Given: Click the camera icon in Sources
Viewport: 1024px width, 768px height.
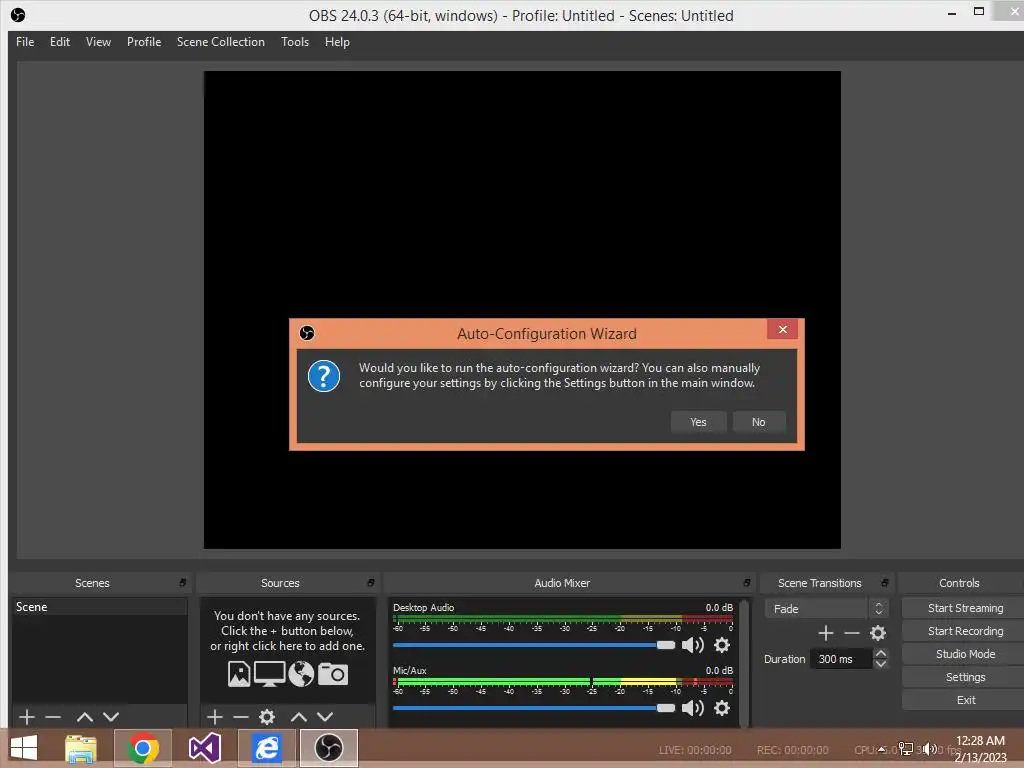Looking at the screenshot, I should pyautogui.click(x=333, y=674).
